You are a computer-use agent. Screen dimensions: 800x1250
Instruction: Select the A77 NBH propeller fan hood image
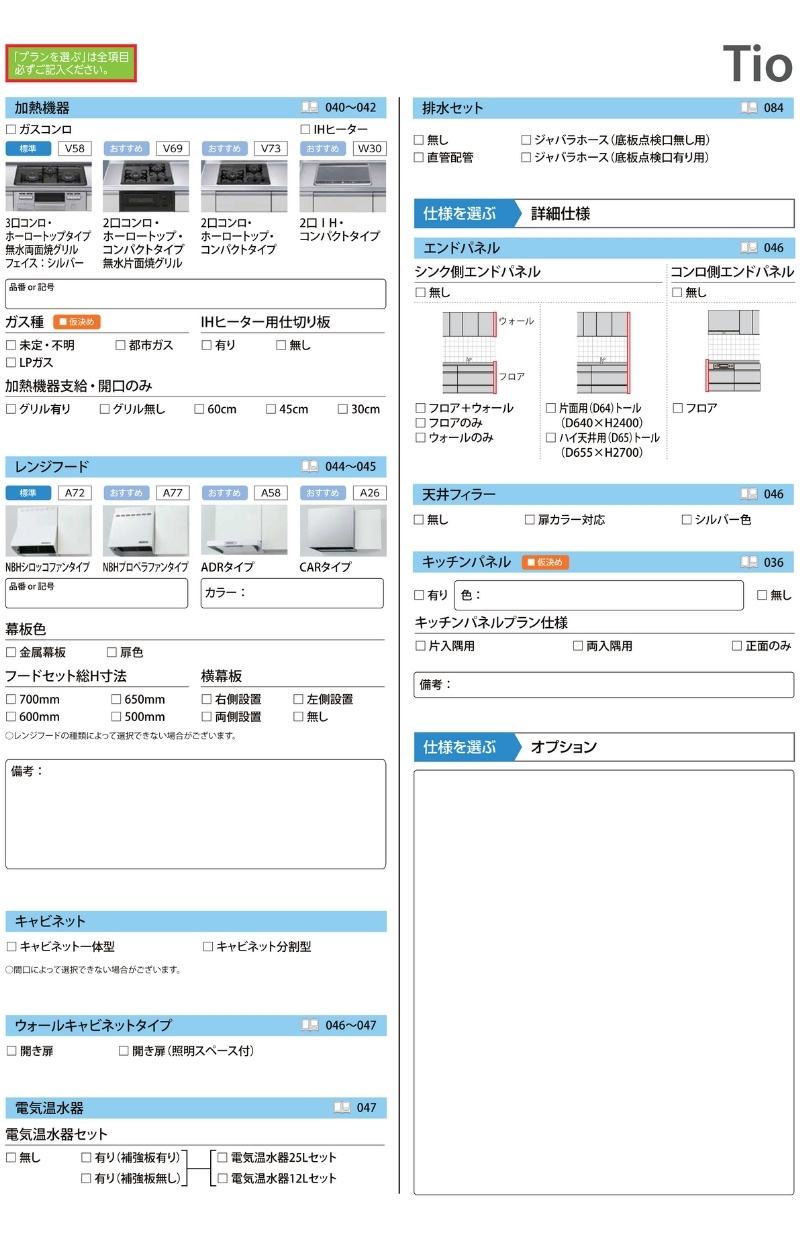[146, 531]
